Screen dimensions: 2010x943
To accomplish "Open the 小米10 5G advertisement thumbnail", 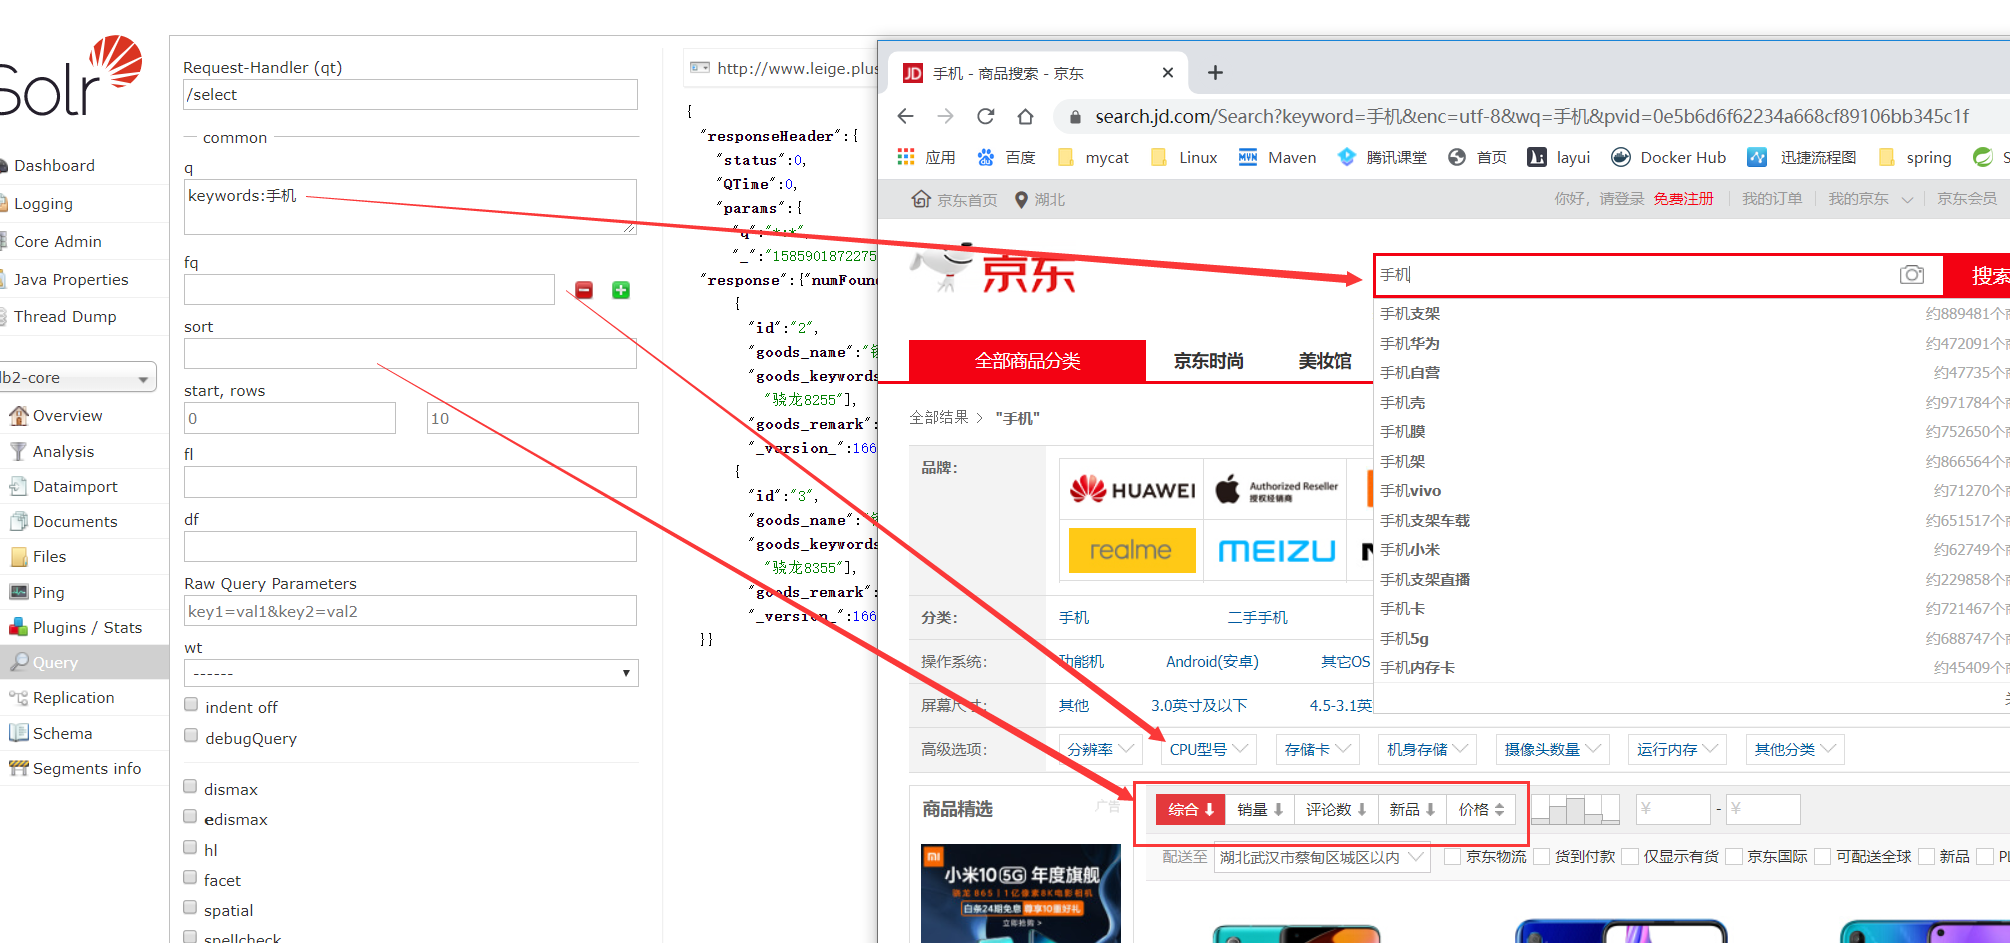I will [x=1021, y=893].
